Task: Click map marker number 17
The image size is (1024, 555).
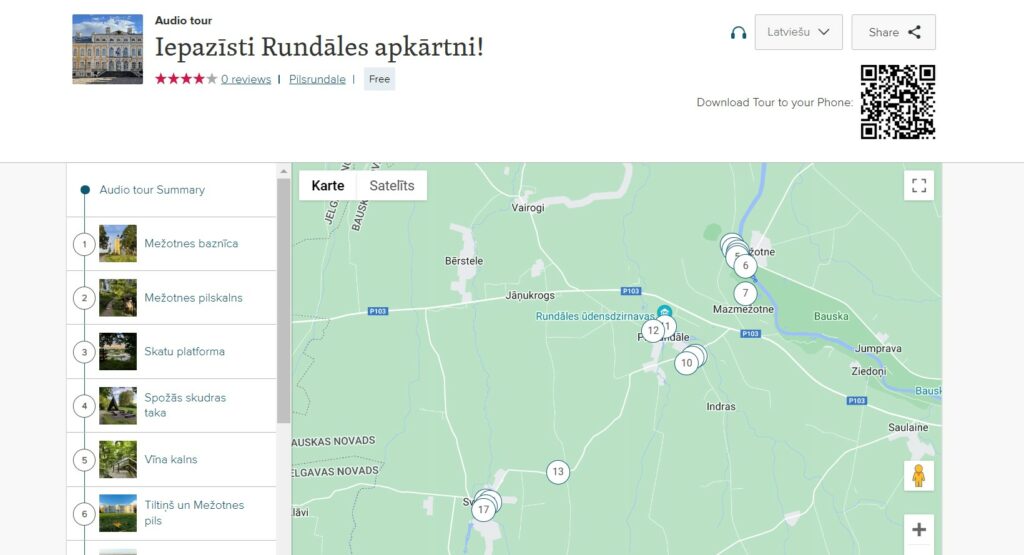Action: [x=484, y=510]
